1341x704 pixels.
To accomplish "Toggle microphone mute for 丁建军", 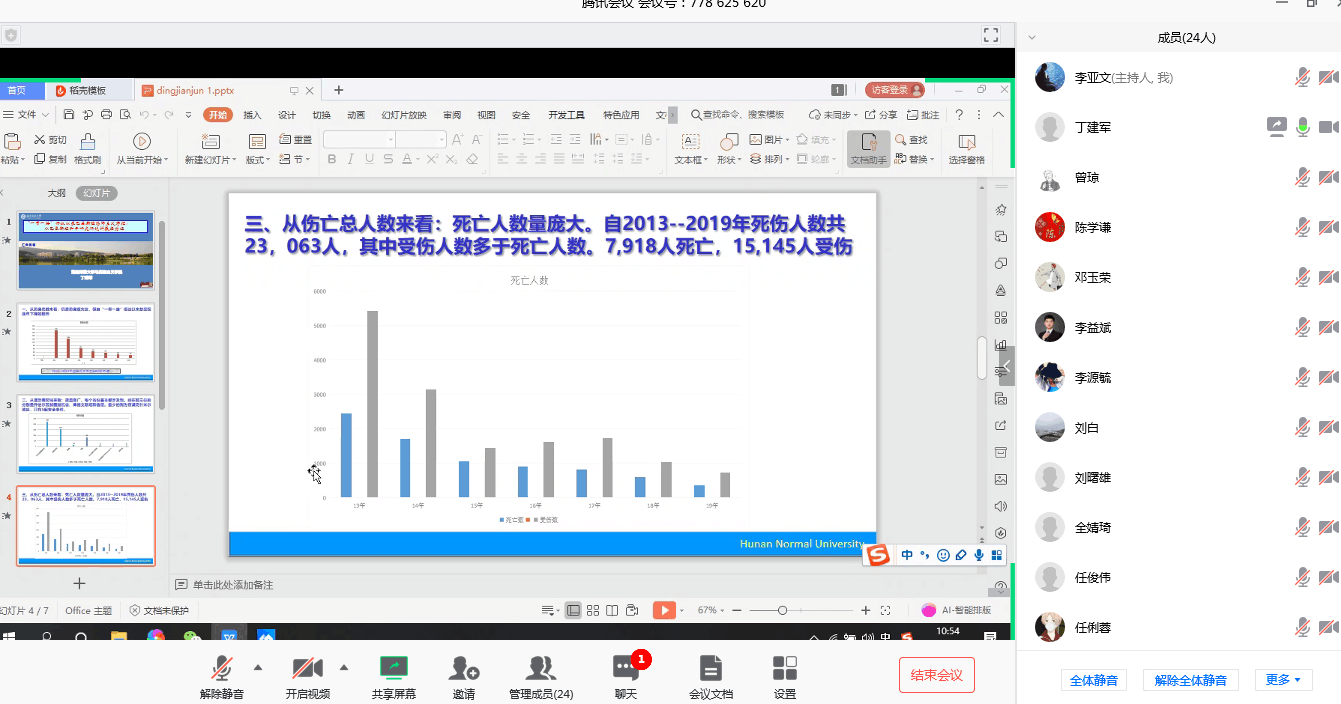I will [x=1302, y=127].
